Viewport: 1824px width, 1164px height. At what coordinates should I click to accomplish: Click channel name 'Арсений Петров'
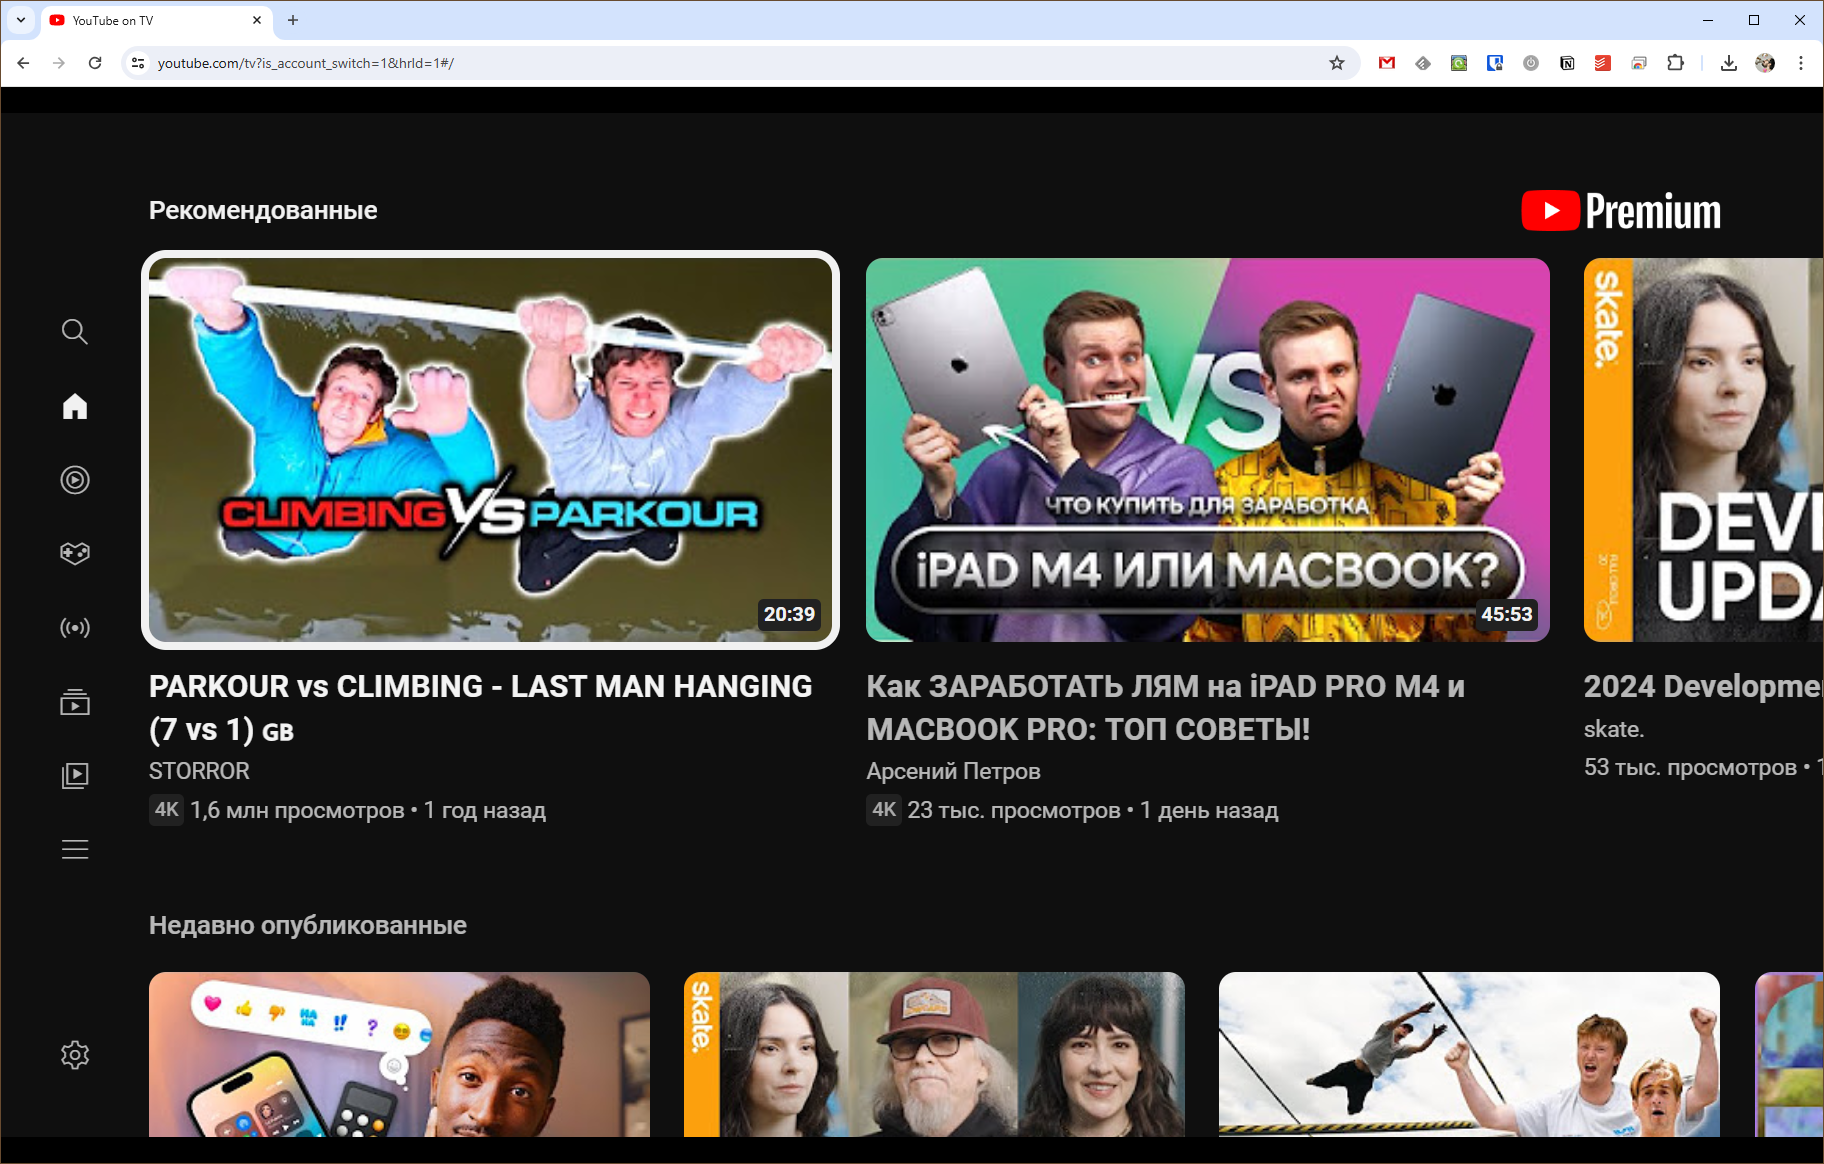point(953,771)
